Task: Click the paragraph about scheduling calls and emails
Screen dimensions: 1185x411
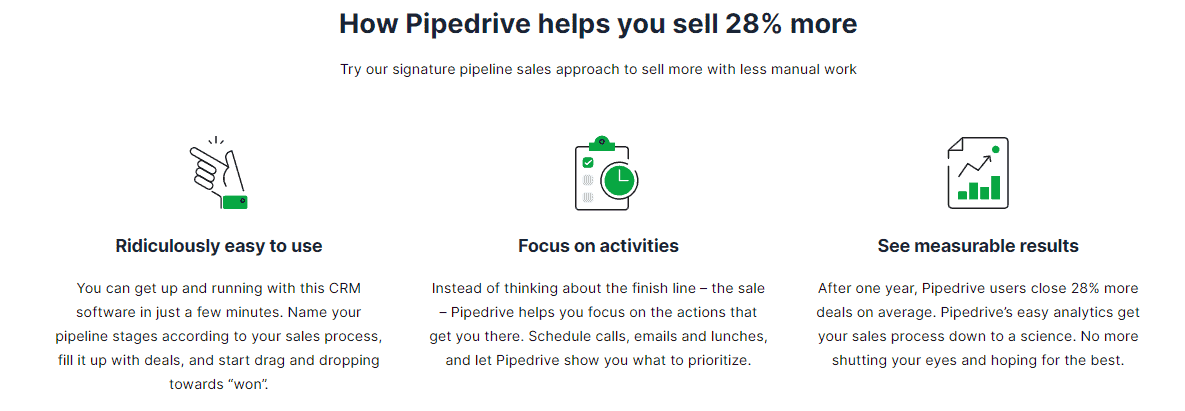Action: click(x=599, y=324)
